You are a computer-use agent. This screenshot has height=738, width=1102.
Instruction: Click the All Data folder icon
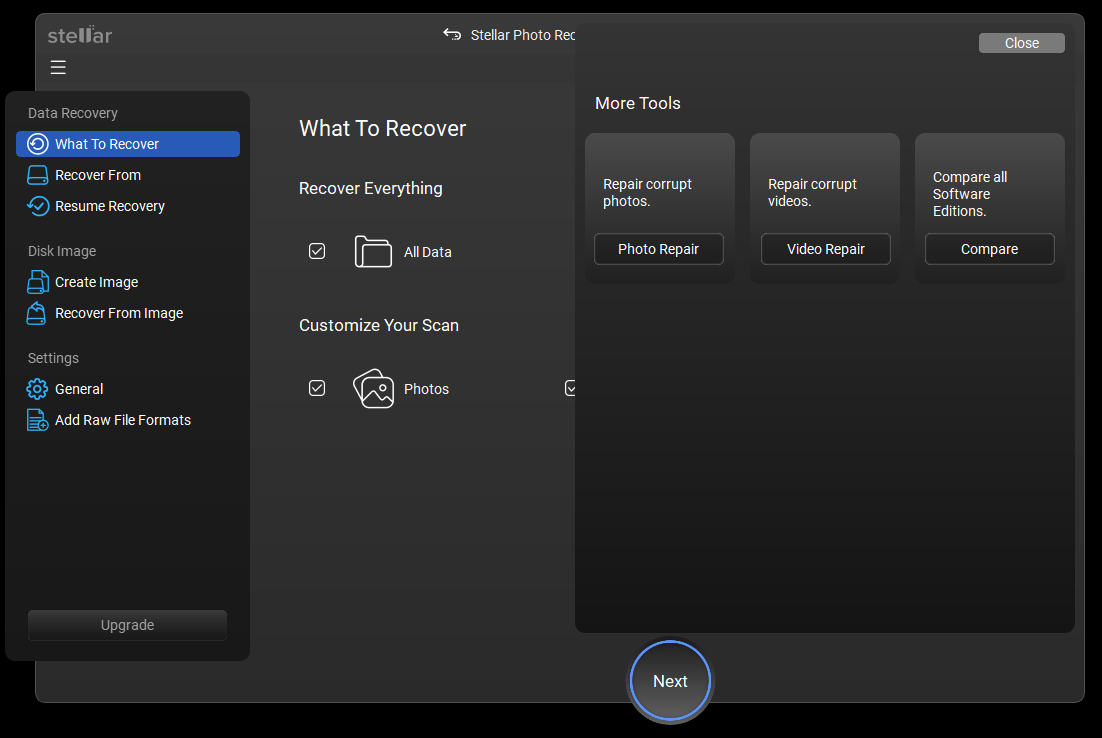(373, 252)
